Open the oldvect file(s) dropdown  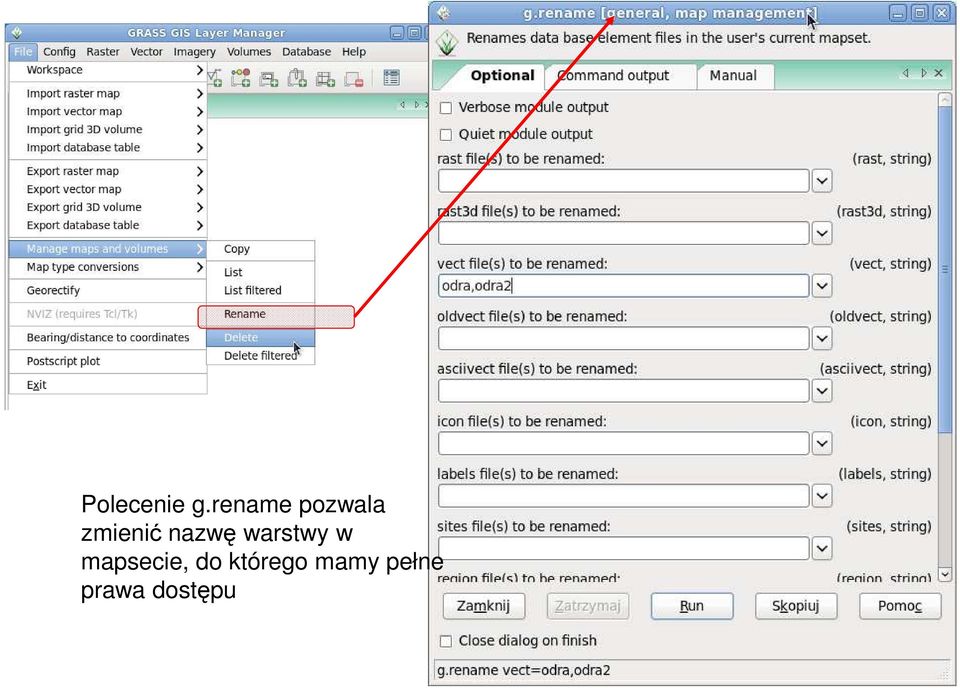point(822,338)
